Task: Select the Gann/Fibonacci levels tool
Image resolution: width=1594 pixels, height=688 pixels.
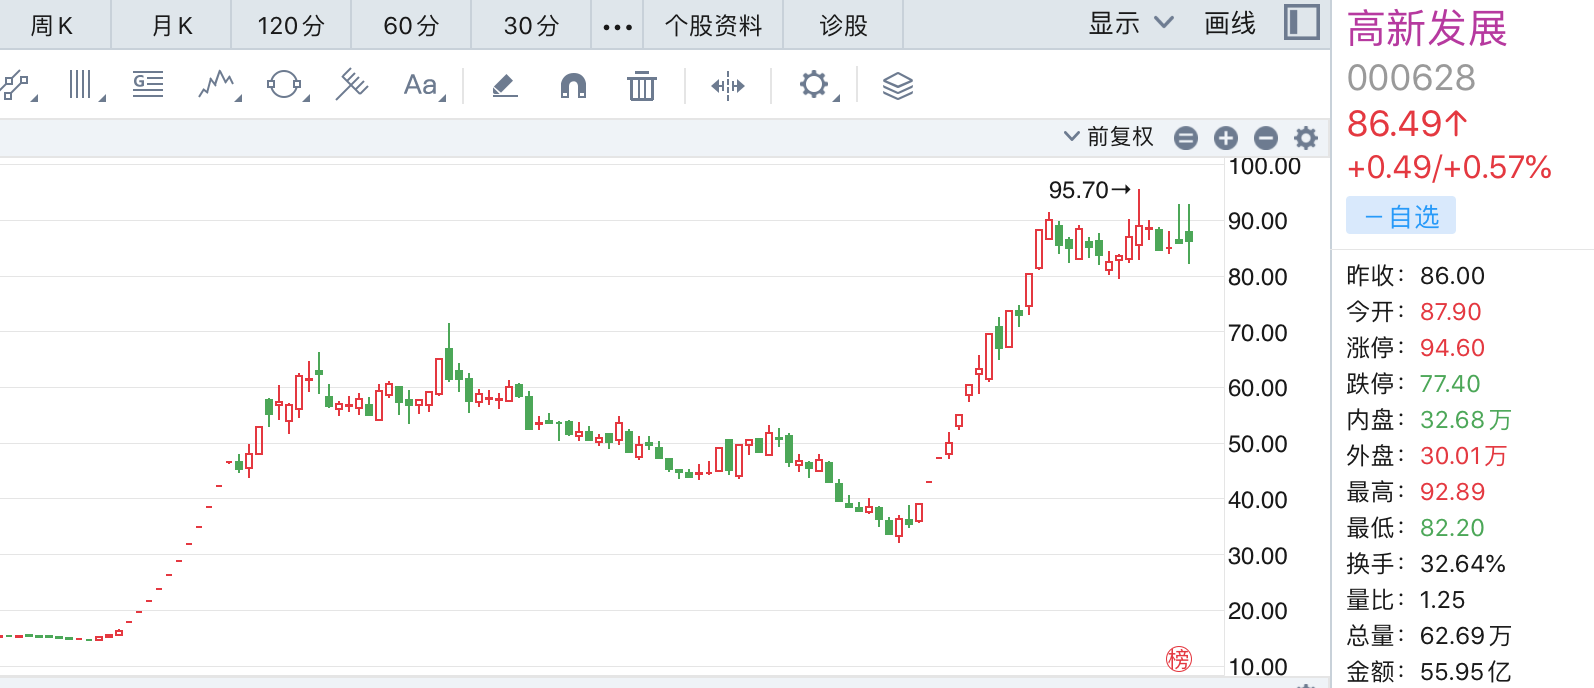Action: click(x=148, y=85)
